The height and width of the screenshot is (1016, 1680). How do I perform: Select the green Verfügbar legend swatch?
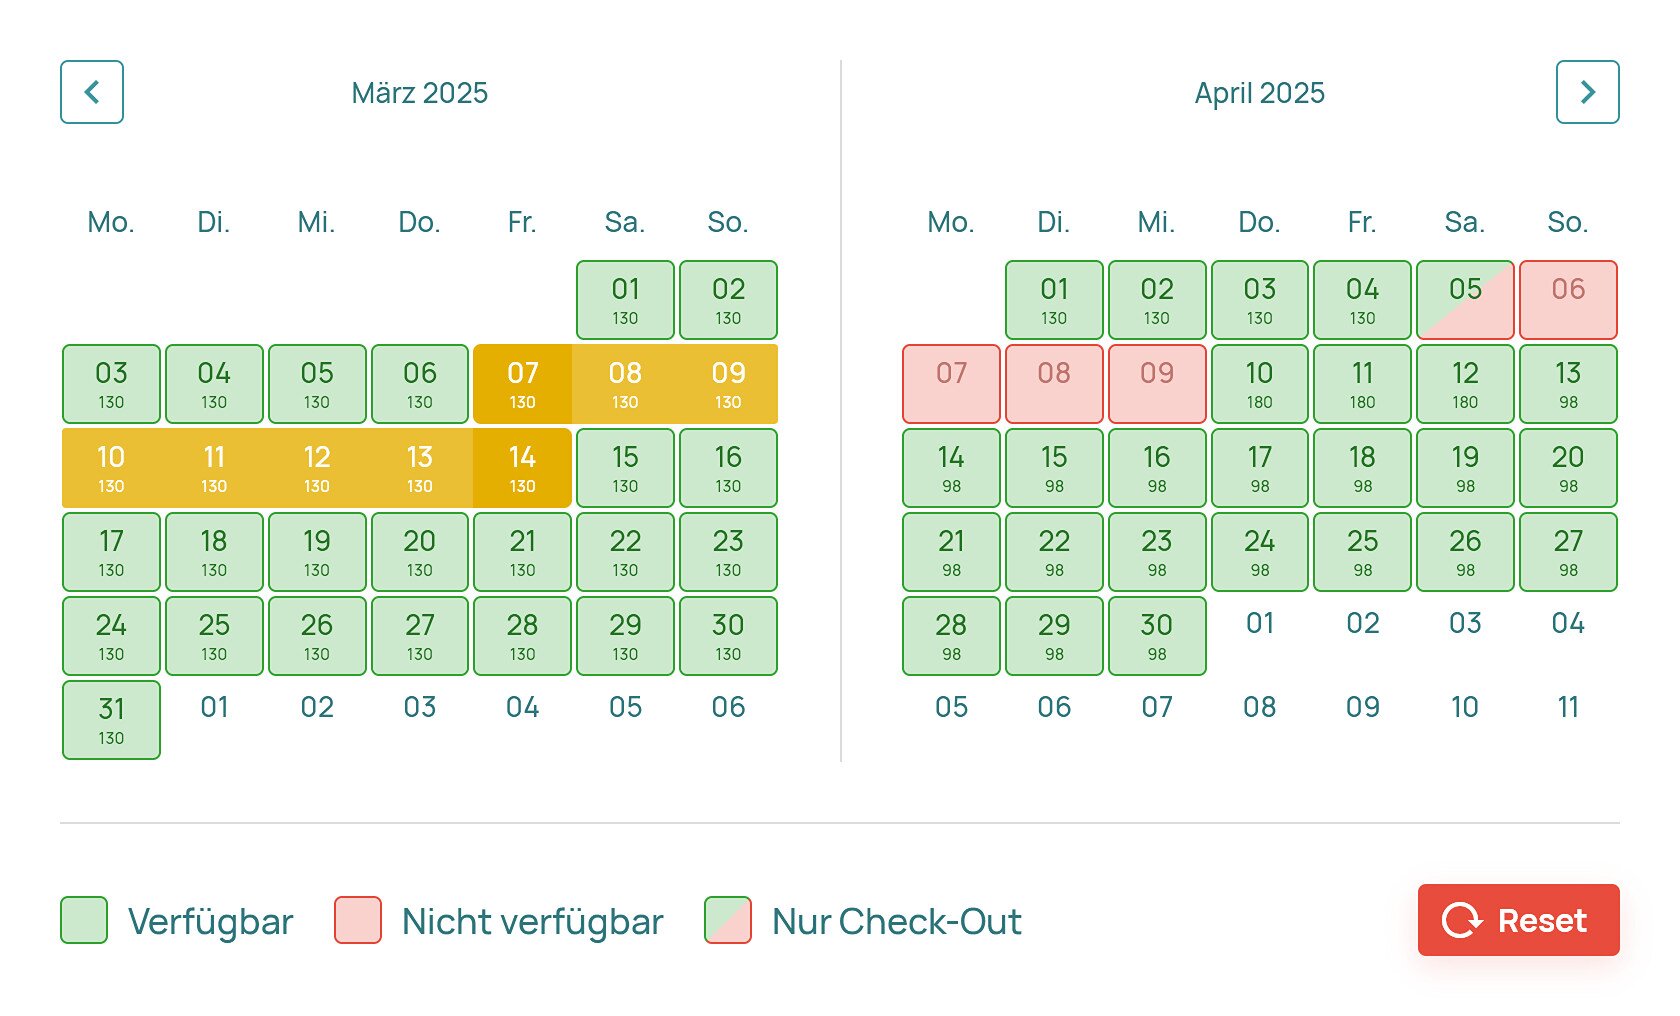83,920
